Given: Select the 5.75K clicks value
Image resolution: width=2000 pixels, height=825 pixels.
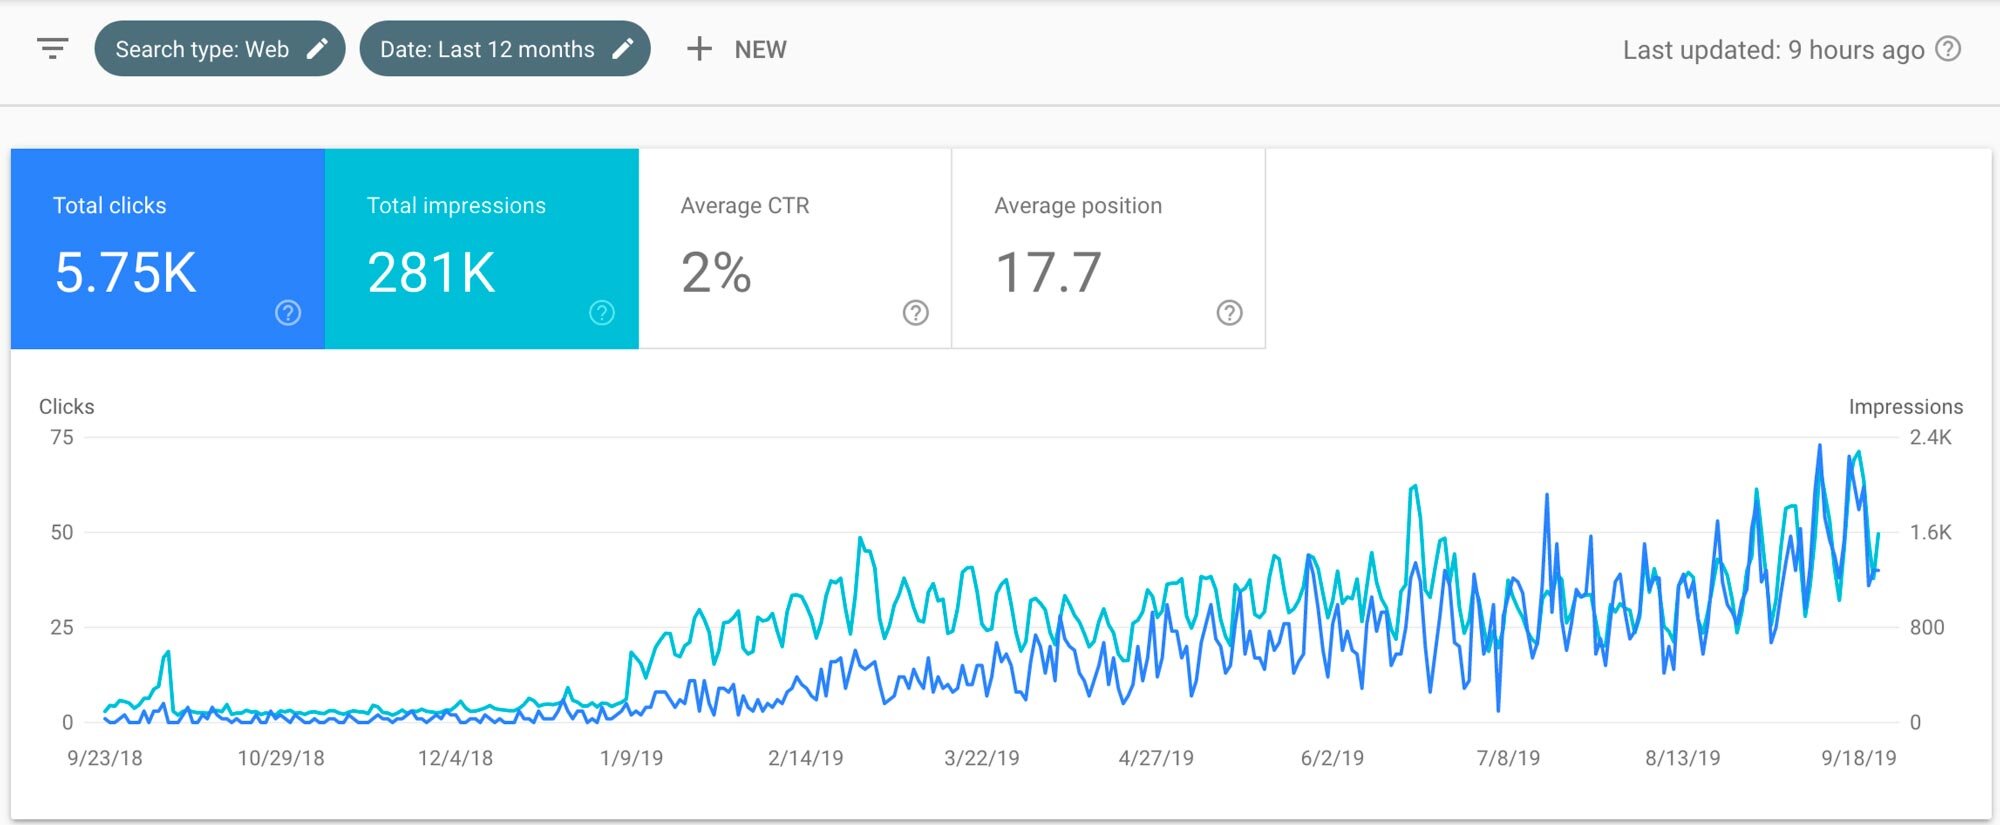Looking at the screenshot, I should (x=125, y=272).
